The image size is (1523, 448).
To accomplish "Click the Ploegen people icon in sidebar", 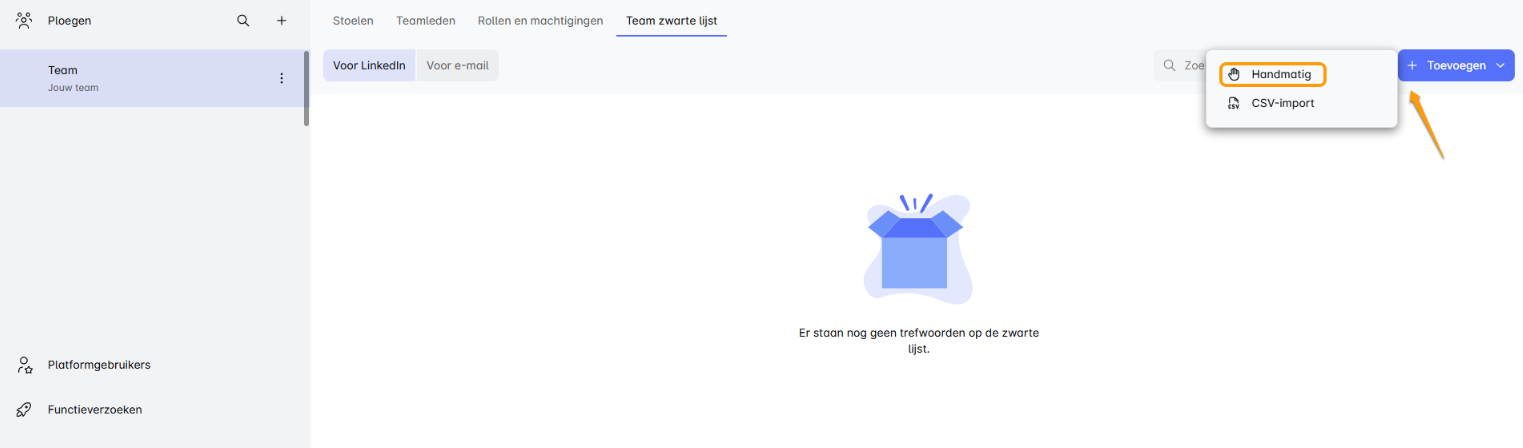I will point(24,20).
